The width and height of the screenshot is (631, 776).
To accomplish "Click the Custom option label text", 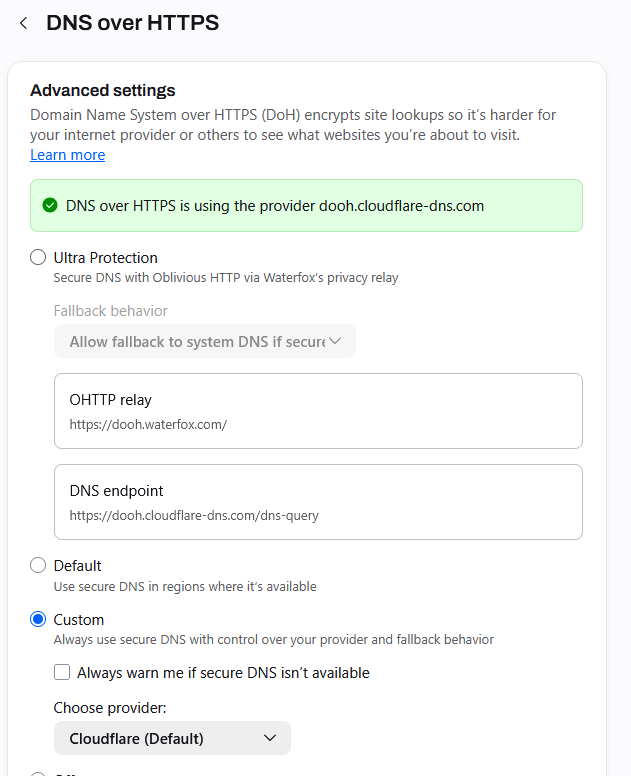I will [x=79, y=620].
